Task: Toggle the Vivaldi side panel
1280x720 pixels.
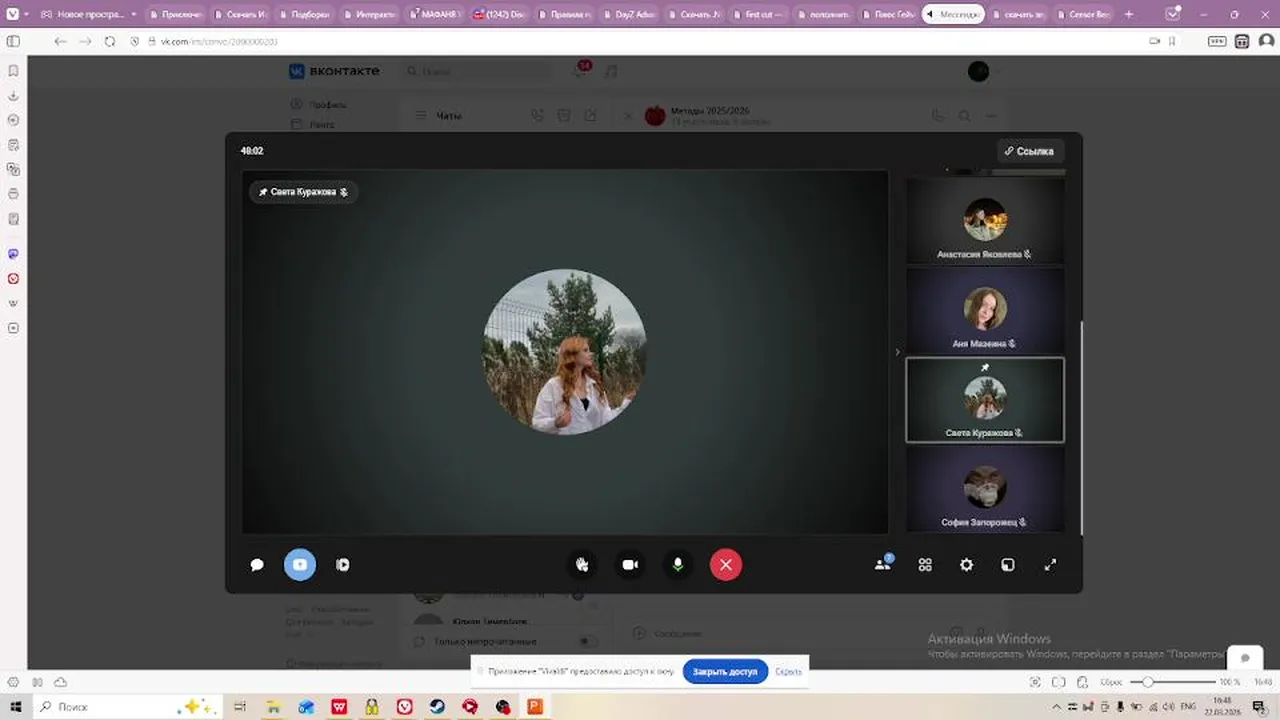Action: click(13, 41)
